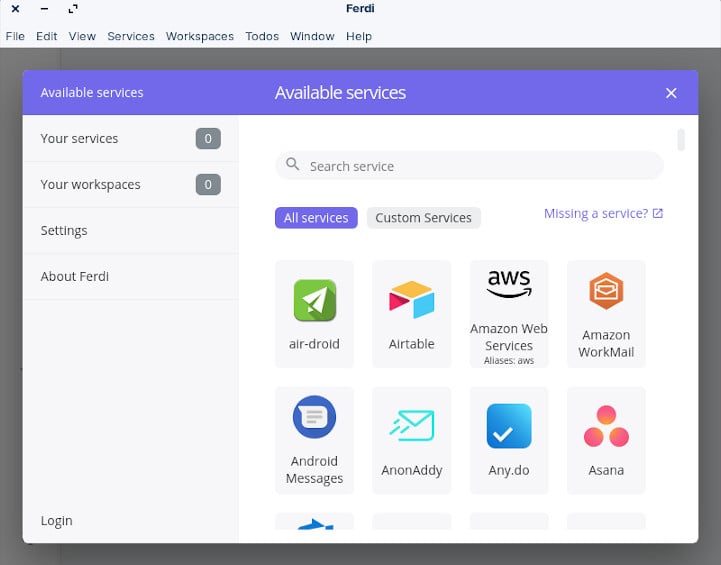721x565 pixels.
Task: Open the Help menu
Action: pos(359,36)
